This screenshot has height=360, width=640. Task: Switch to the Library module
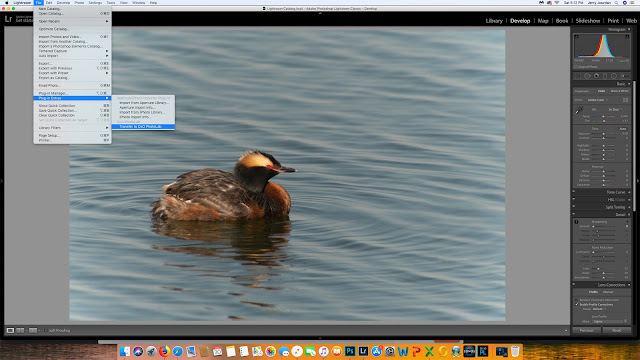coord(494,21)
